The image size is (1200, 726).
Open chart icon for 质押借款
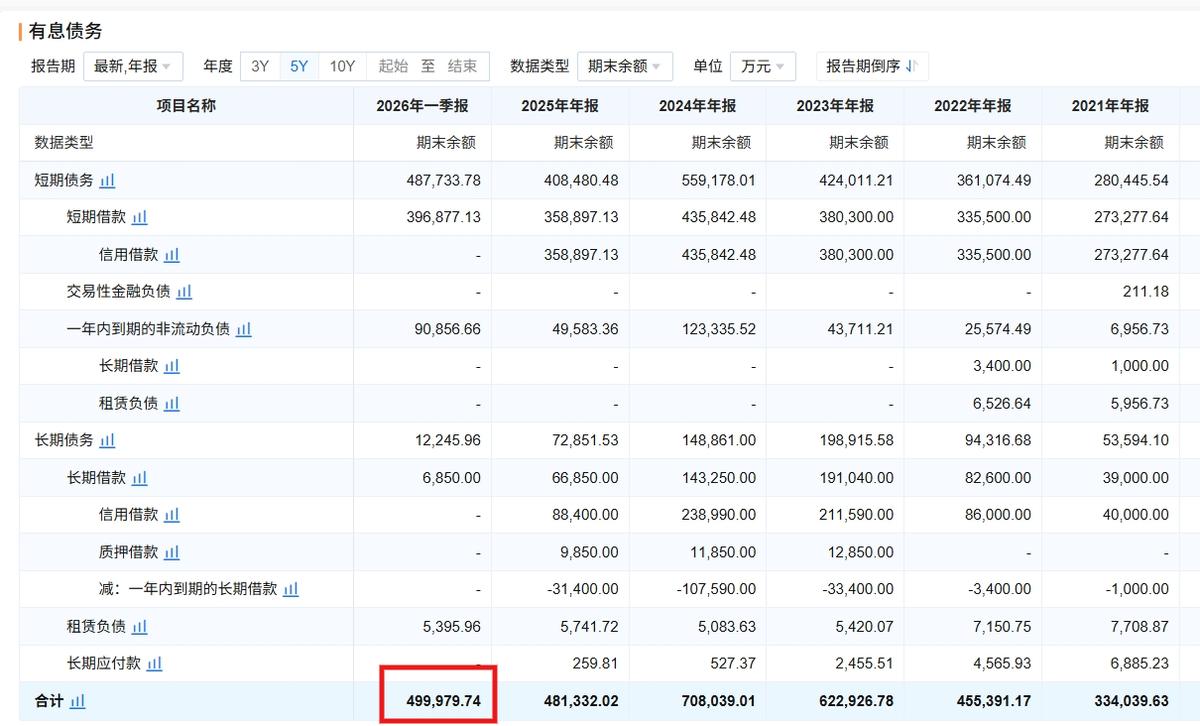pyautogui.click(x=171, y=552)
